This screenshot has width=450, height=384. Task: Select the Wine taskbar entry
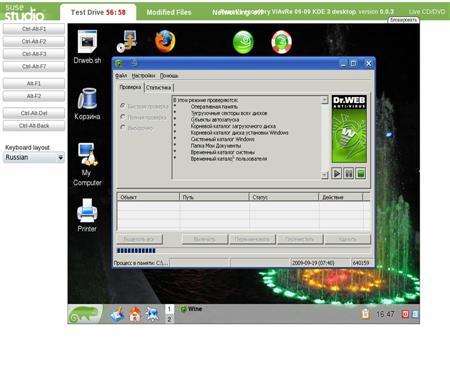pyautogui.click(x=191, y=309)
